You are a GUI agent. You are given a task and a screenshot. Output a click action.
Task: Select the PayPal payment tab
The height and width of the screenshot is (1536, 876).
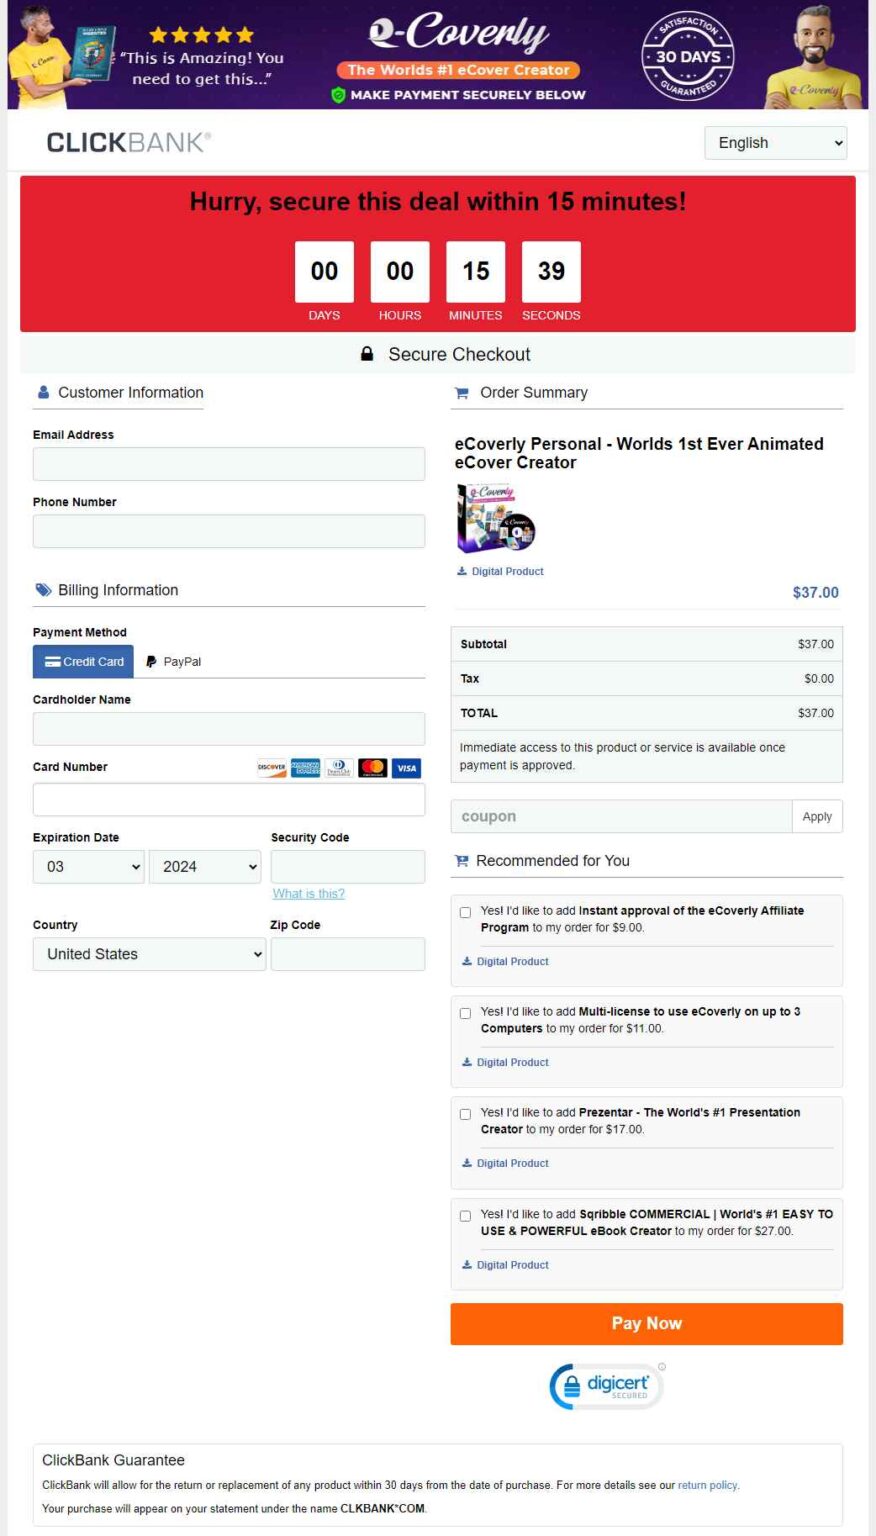(x=173, y=662)
